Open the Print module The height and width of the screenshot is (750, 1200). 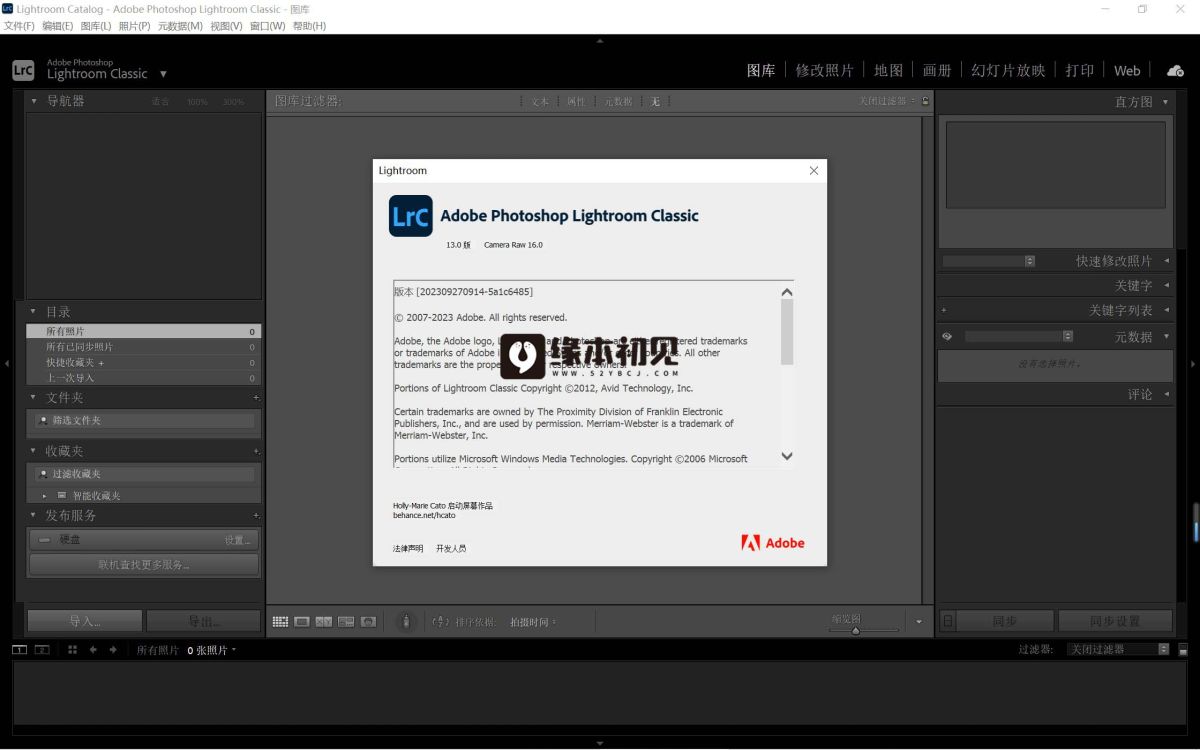(1080, 70)
